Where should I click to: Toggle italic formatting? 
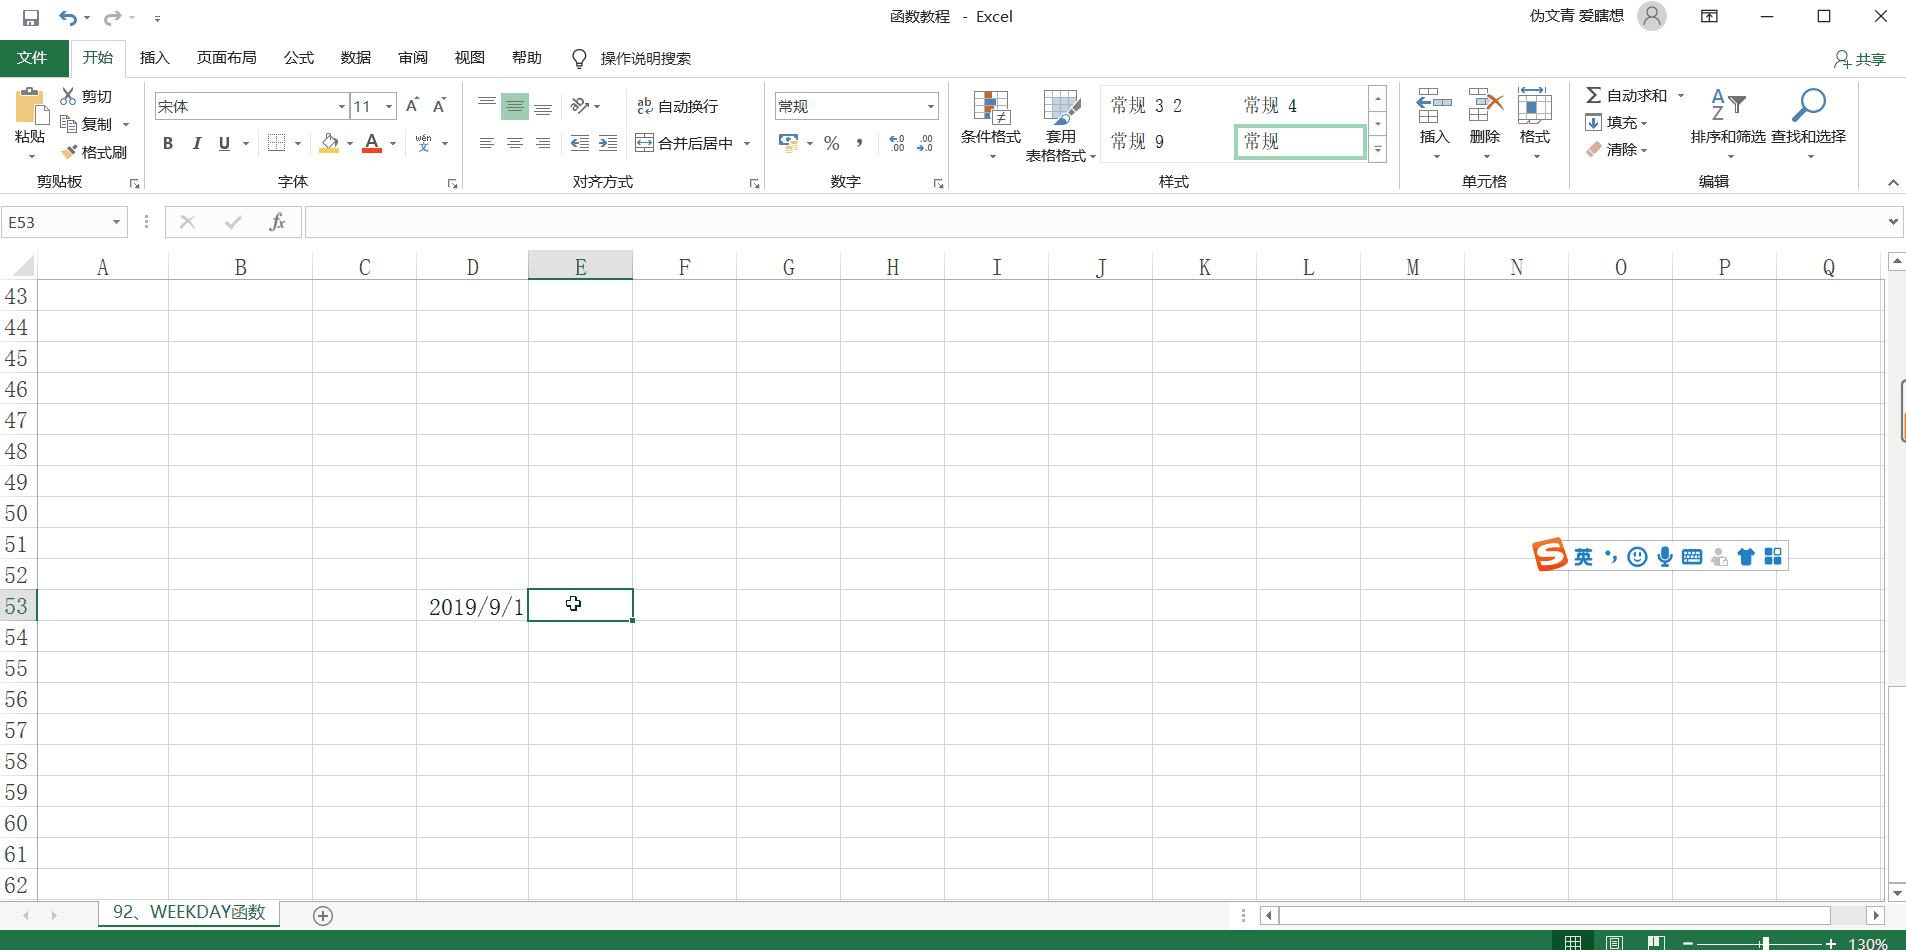(197, 143)
